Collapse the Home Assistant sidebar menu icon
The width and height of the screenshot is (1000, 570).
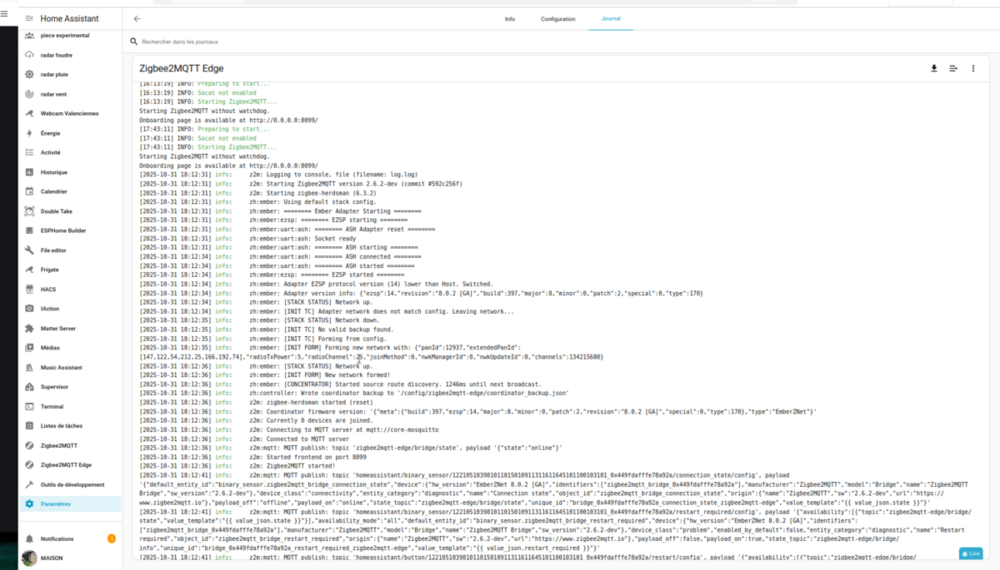29,18
